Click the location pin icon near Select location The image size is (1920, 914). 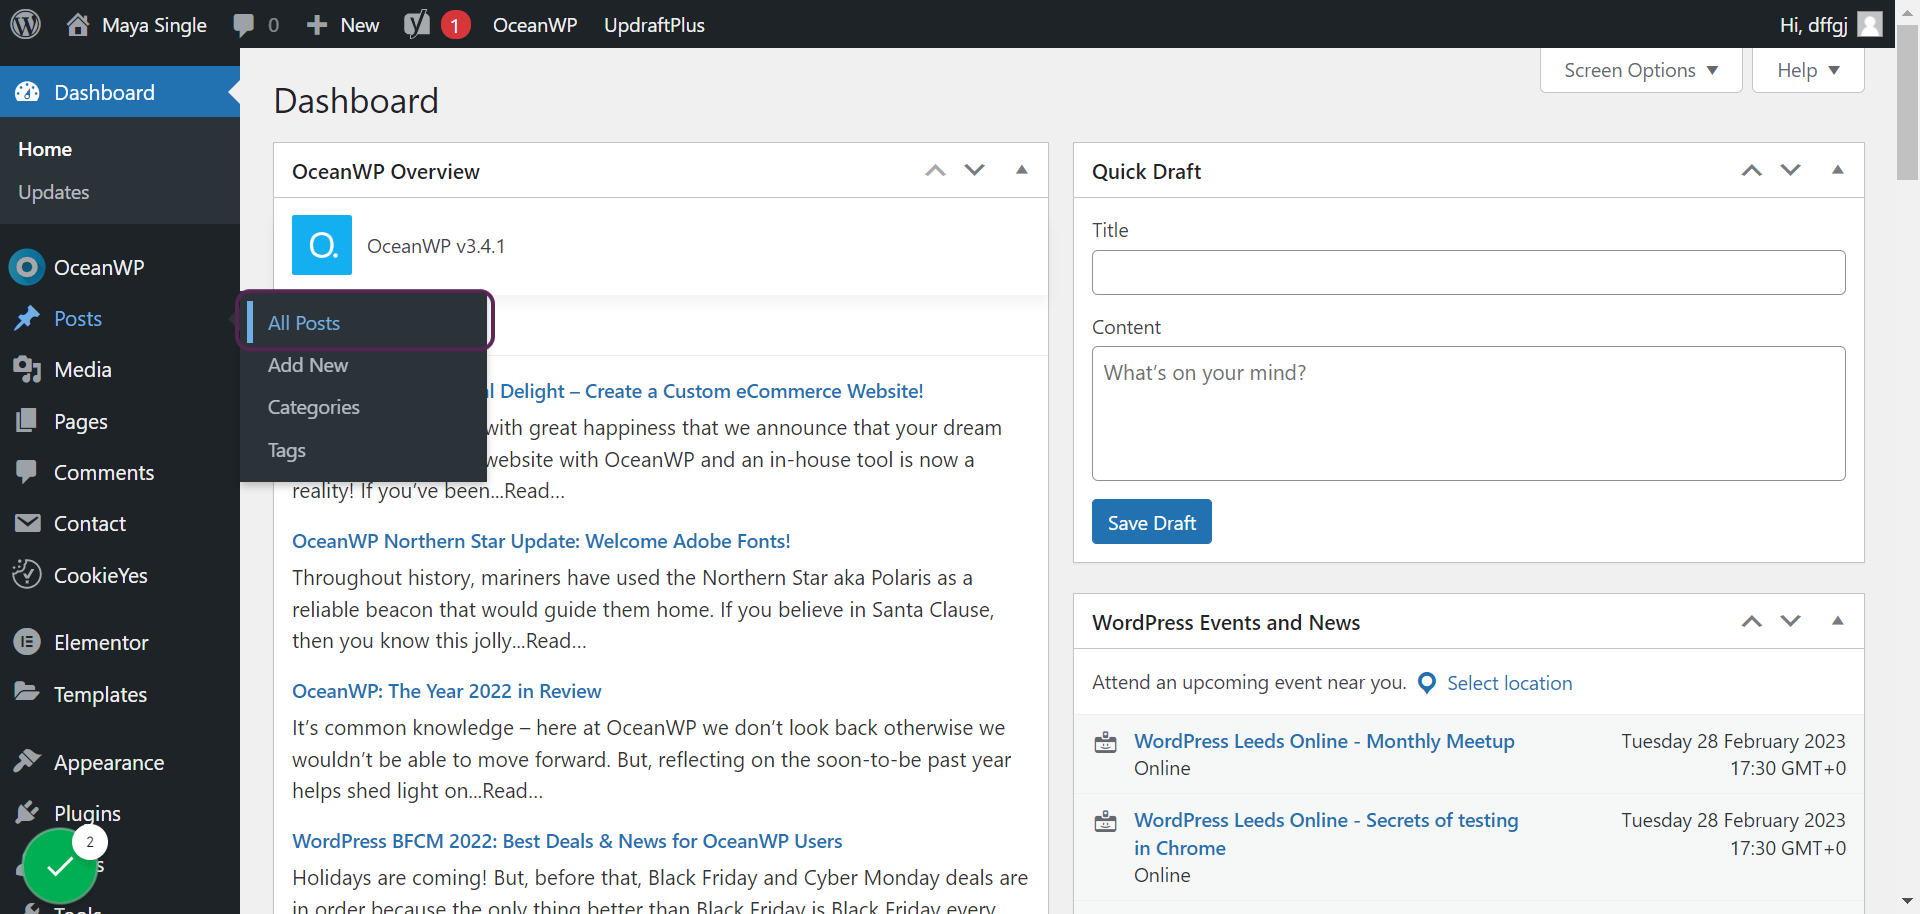pos(1427,683)
